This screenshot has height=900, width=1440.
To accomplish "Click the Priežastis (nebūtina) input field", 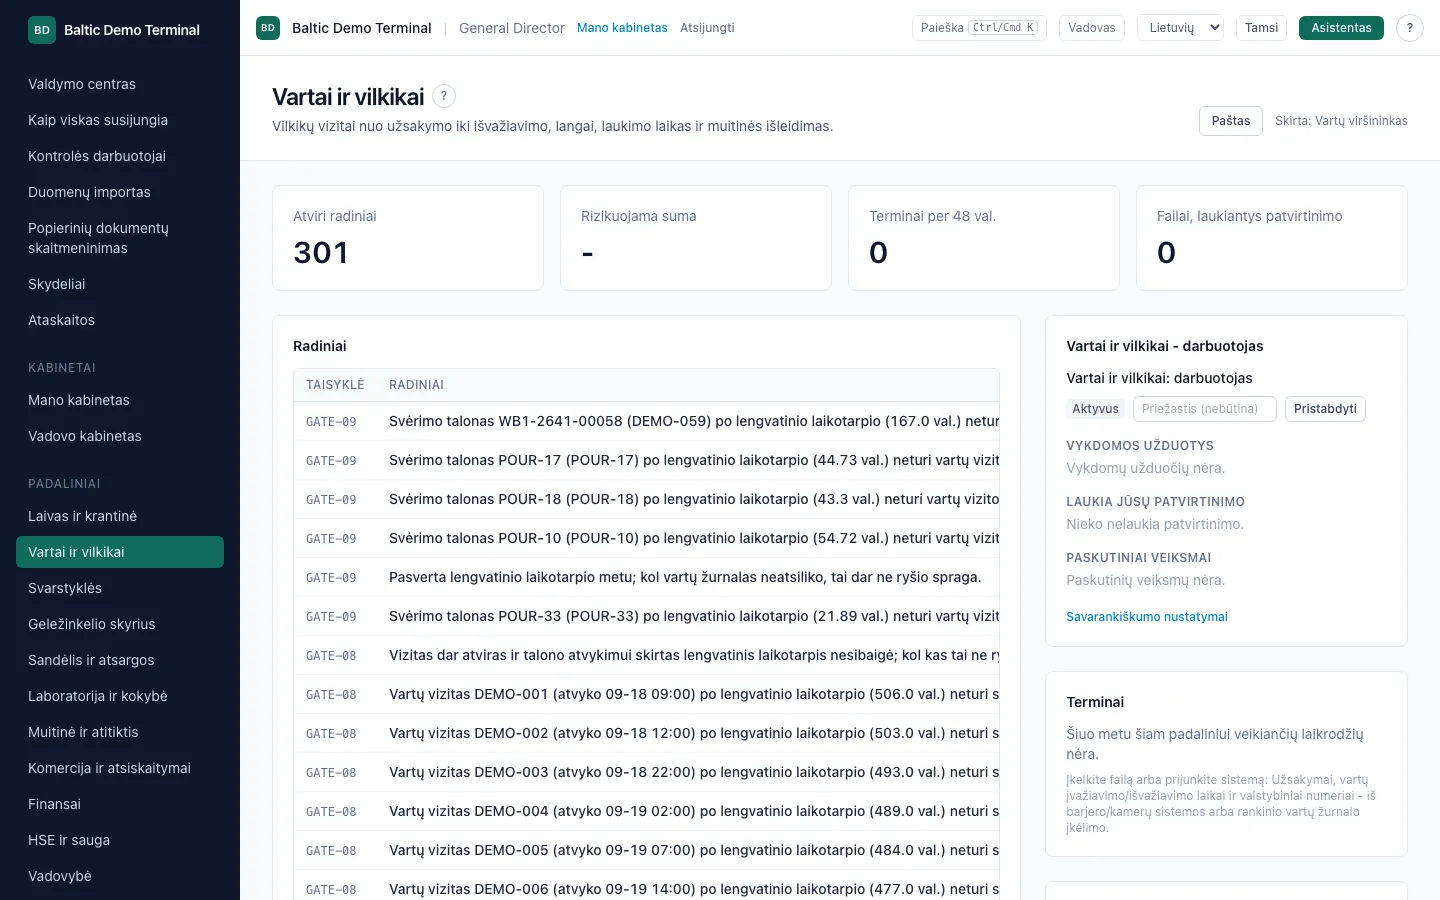I will click(x=1204, y=409).
